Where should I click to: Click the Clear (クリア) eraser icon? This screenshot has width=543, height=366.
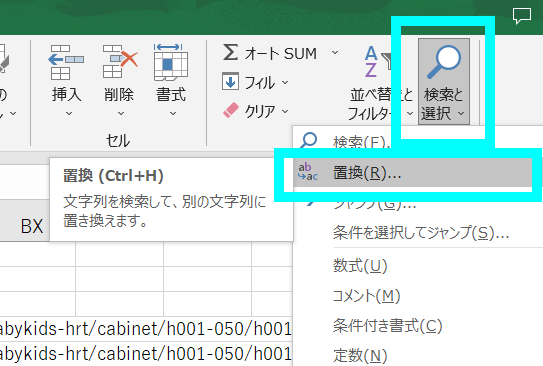[230, 110]
